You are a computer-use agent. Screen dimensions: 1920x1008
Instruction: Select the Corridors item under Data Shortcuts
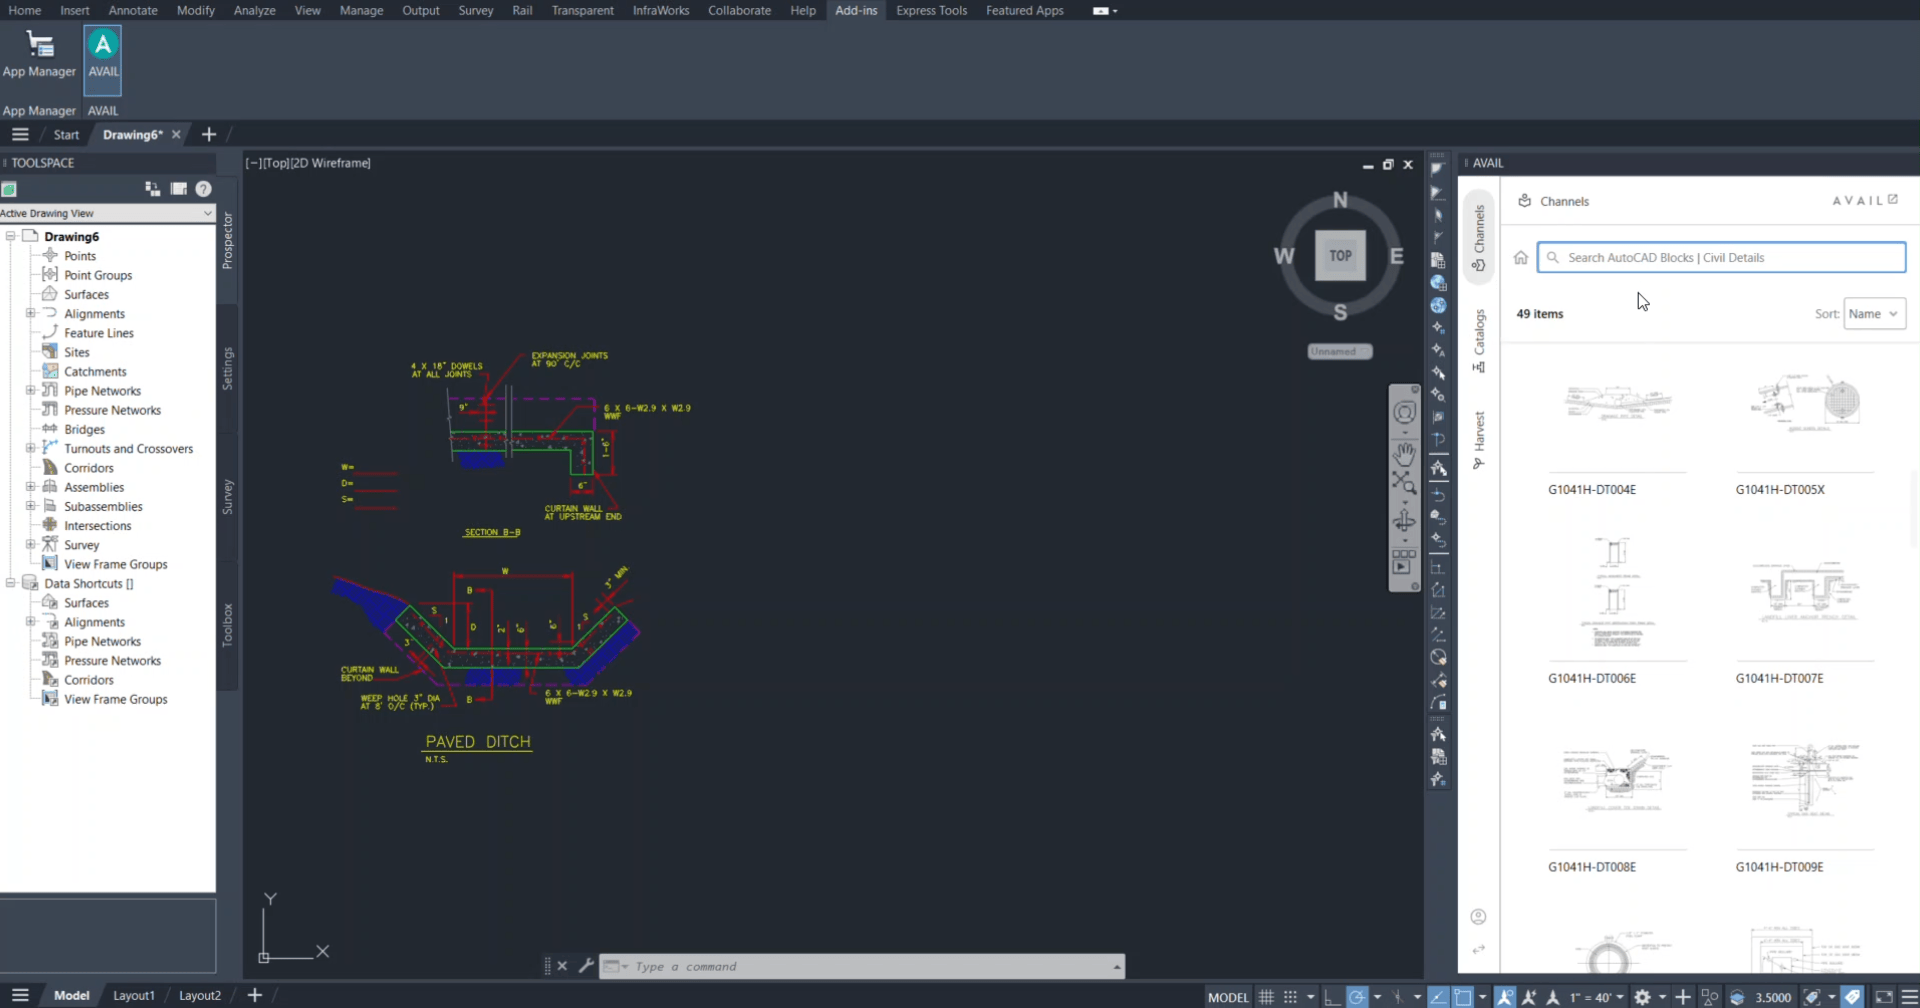click(88, 680)
